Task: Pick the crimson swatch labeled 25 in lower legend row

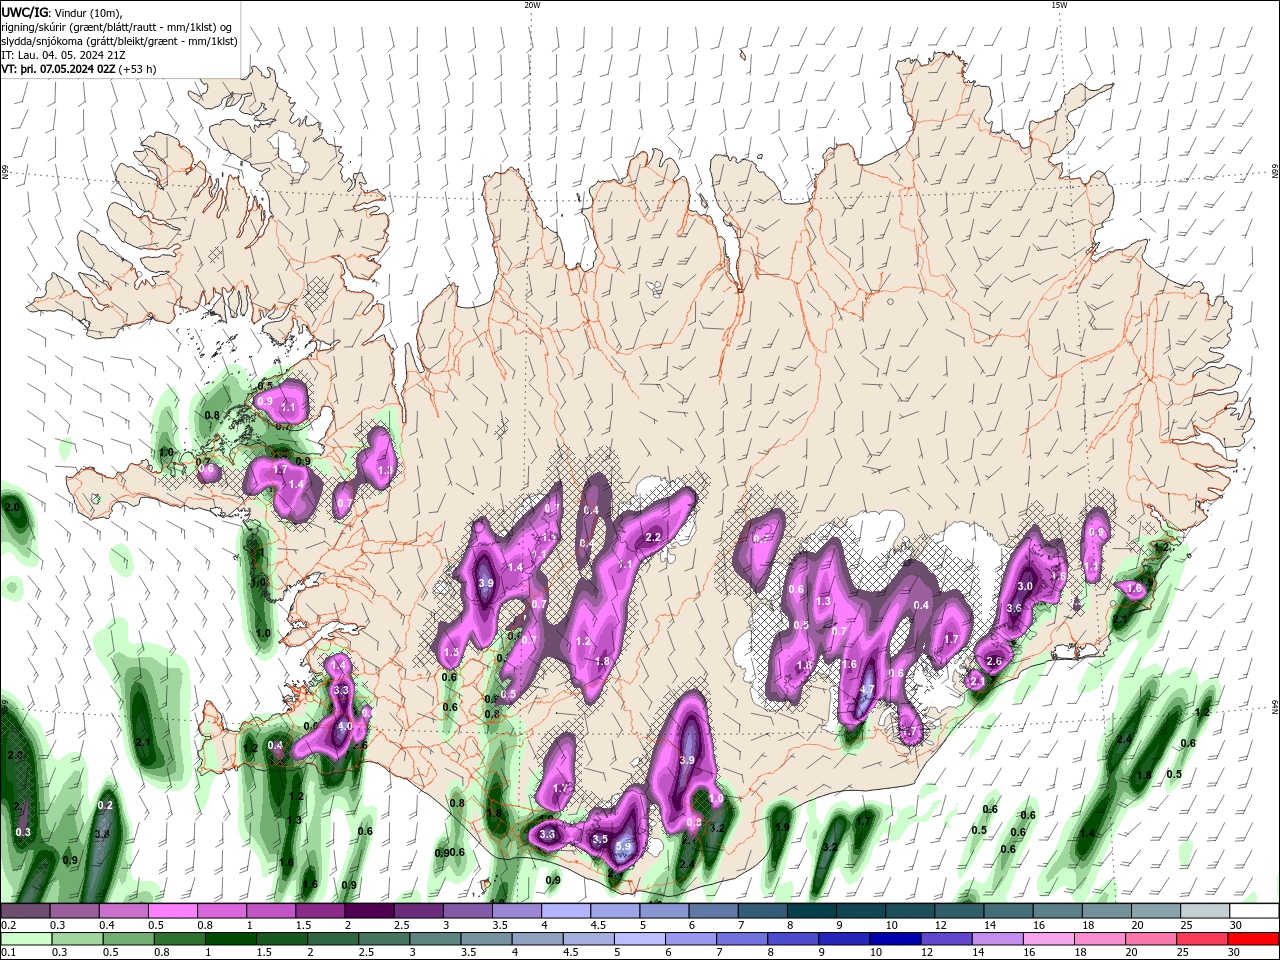Action: (x=1202, y=939)
